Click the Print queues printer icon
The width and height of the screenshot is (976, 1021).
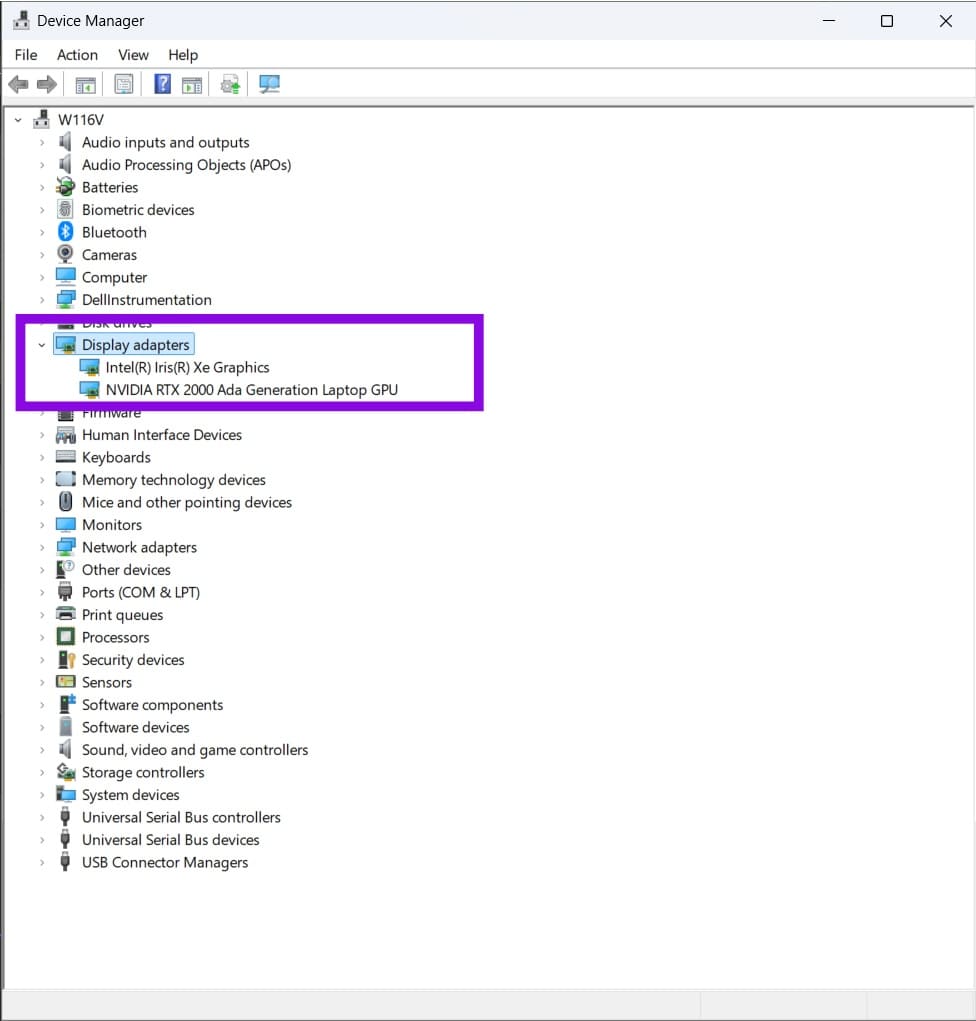point(65,614)
